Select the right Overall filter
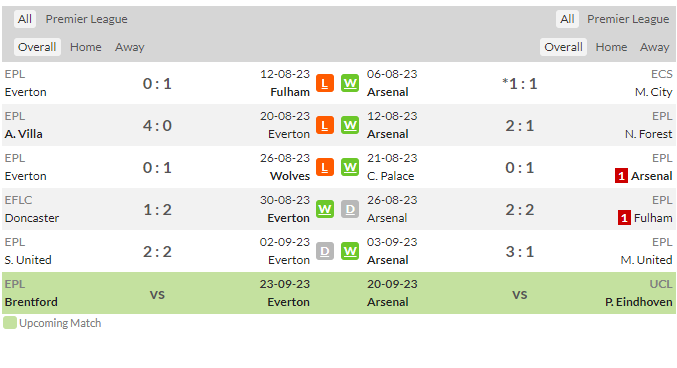This screenshot has height=368, width=677. coord(563,47)
